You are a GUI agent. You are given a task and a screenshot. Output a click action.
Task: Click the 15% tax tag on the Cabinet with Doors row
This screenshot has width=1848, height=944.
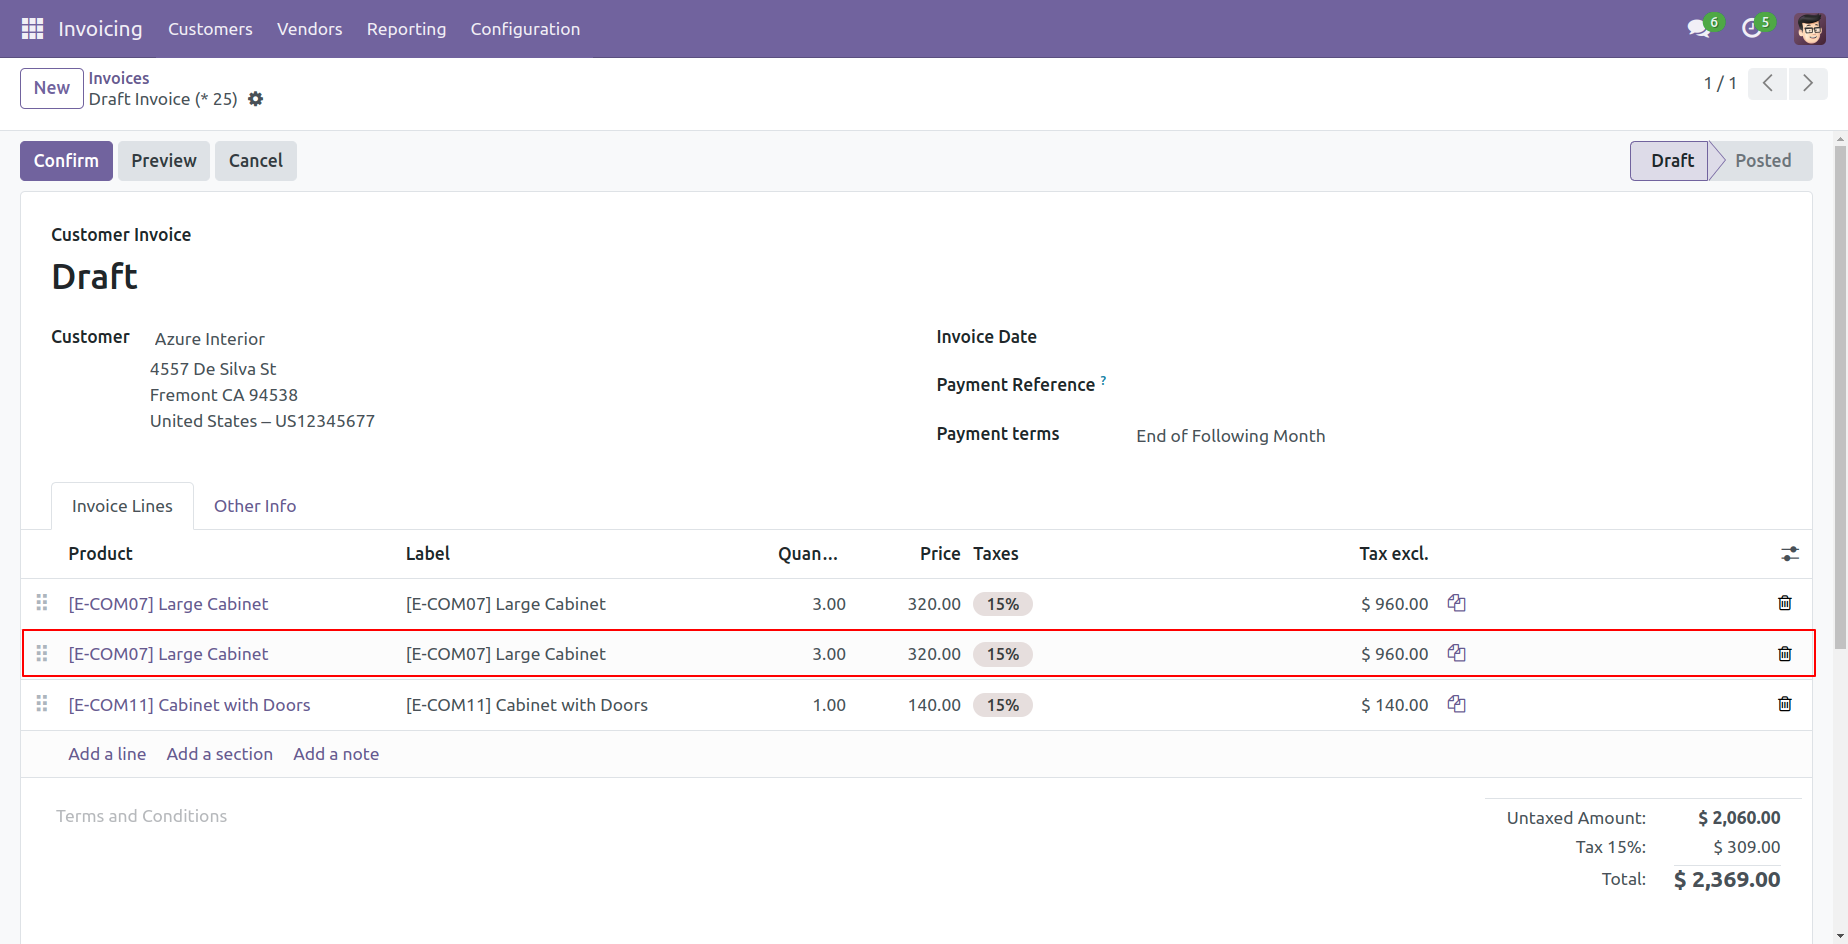(x=1003, y=705)
